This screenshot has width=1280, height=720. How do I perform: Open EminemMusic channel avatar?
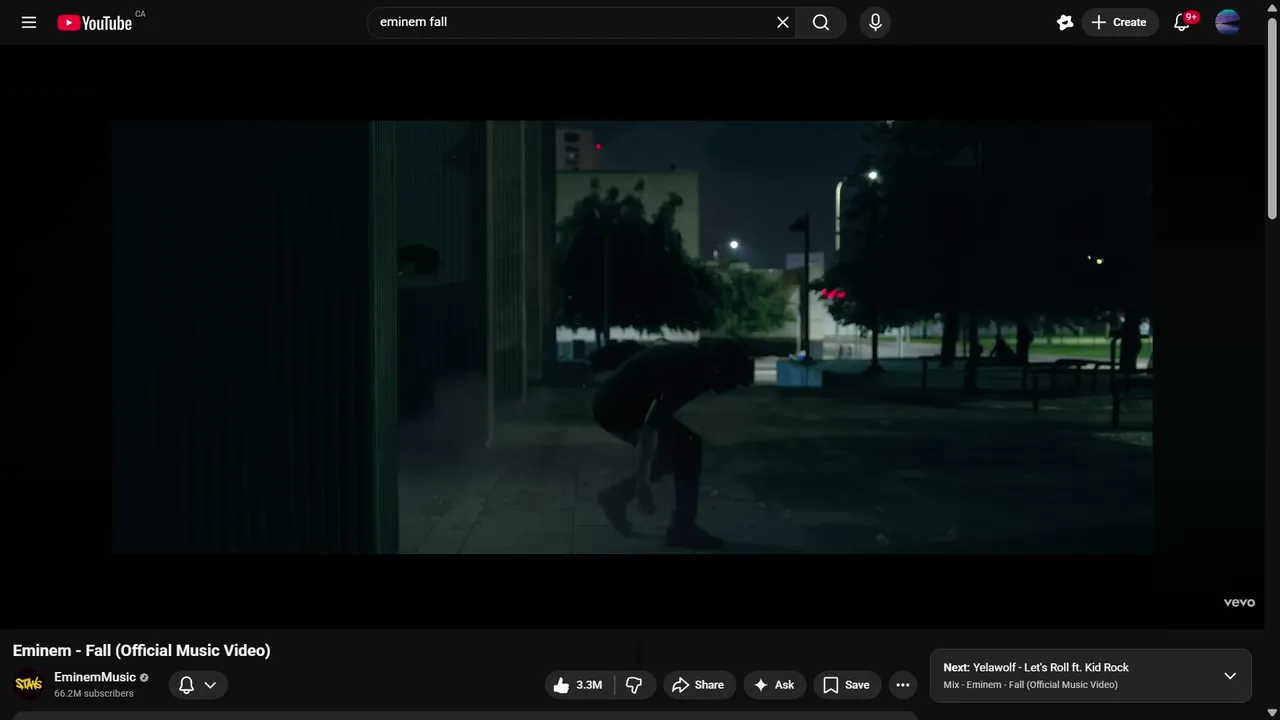(29, 685)
